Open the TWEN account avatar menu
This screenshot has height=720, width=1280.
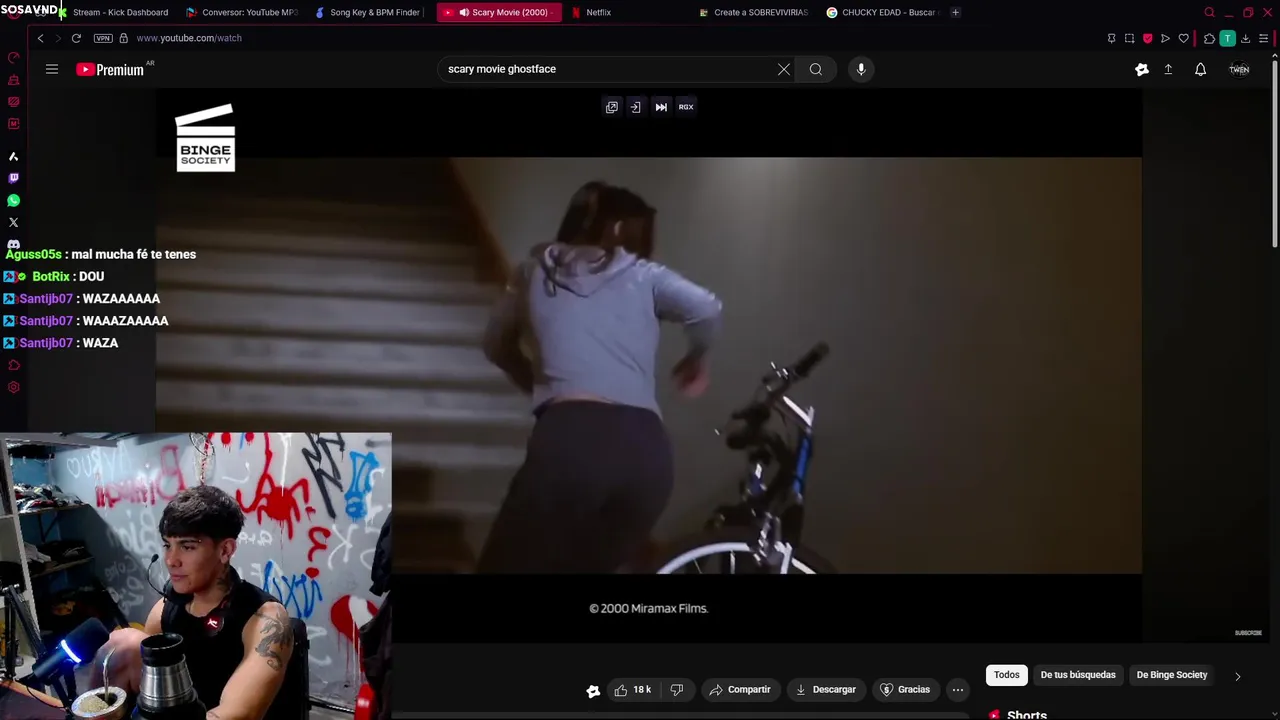click(1239, 69)
